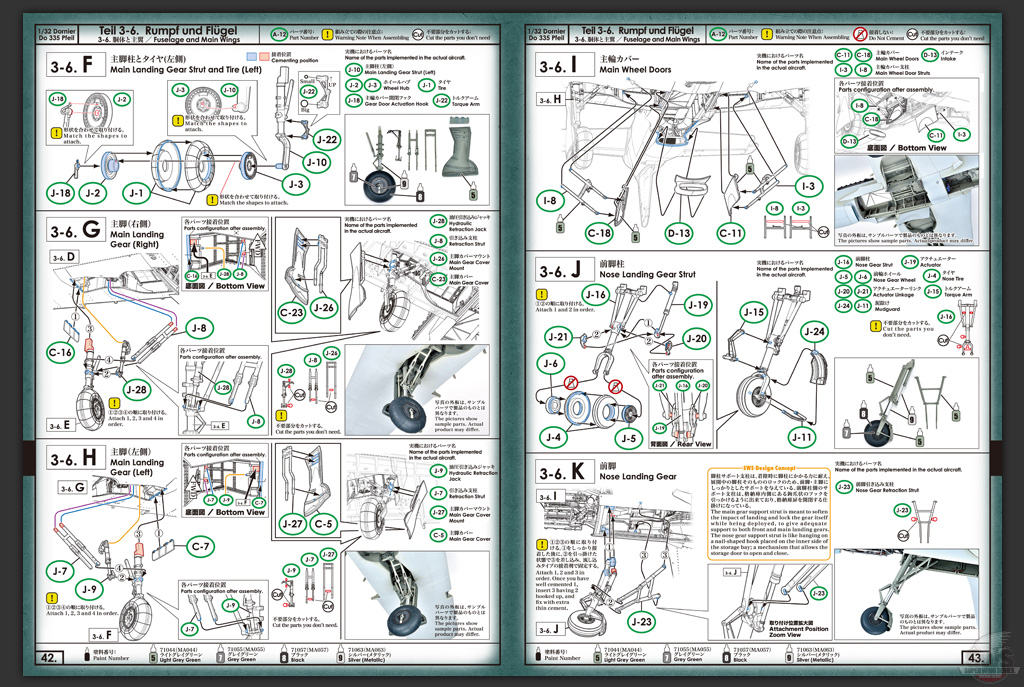Select the A-12 part number bubble in the page 43 header

click(x=718, y=34)
